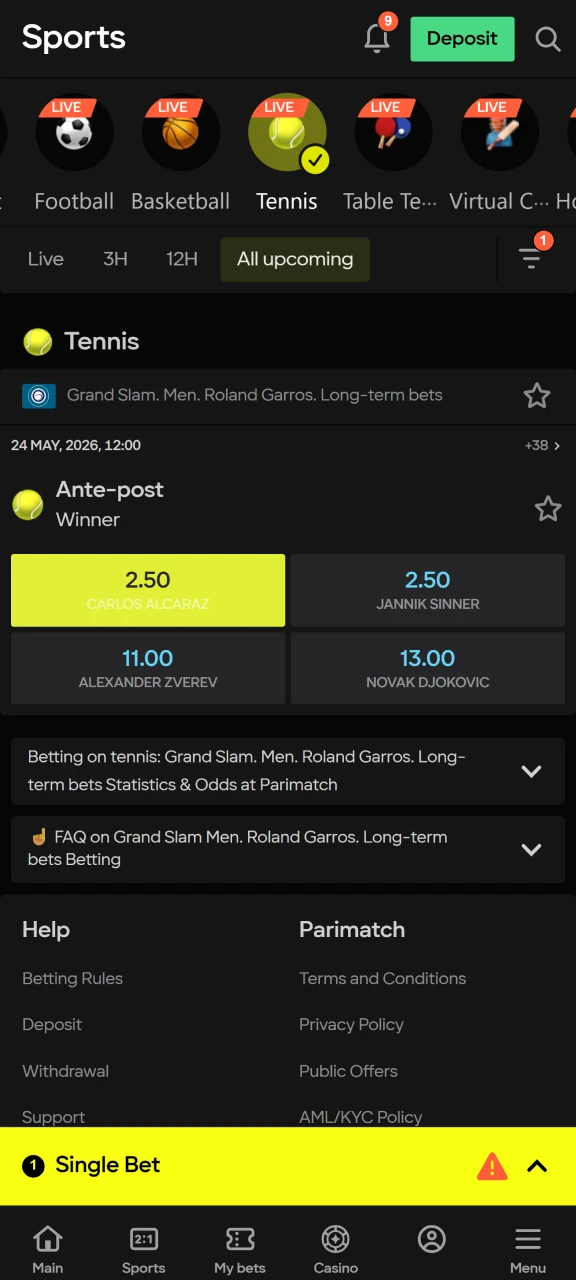Select the Football sport icon
This screenshot has height=1280, width=576.
pos(74,131)
